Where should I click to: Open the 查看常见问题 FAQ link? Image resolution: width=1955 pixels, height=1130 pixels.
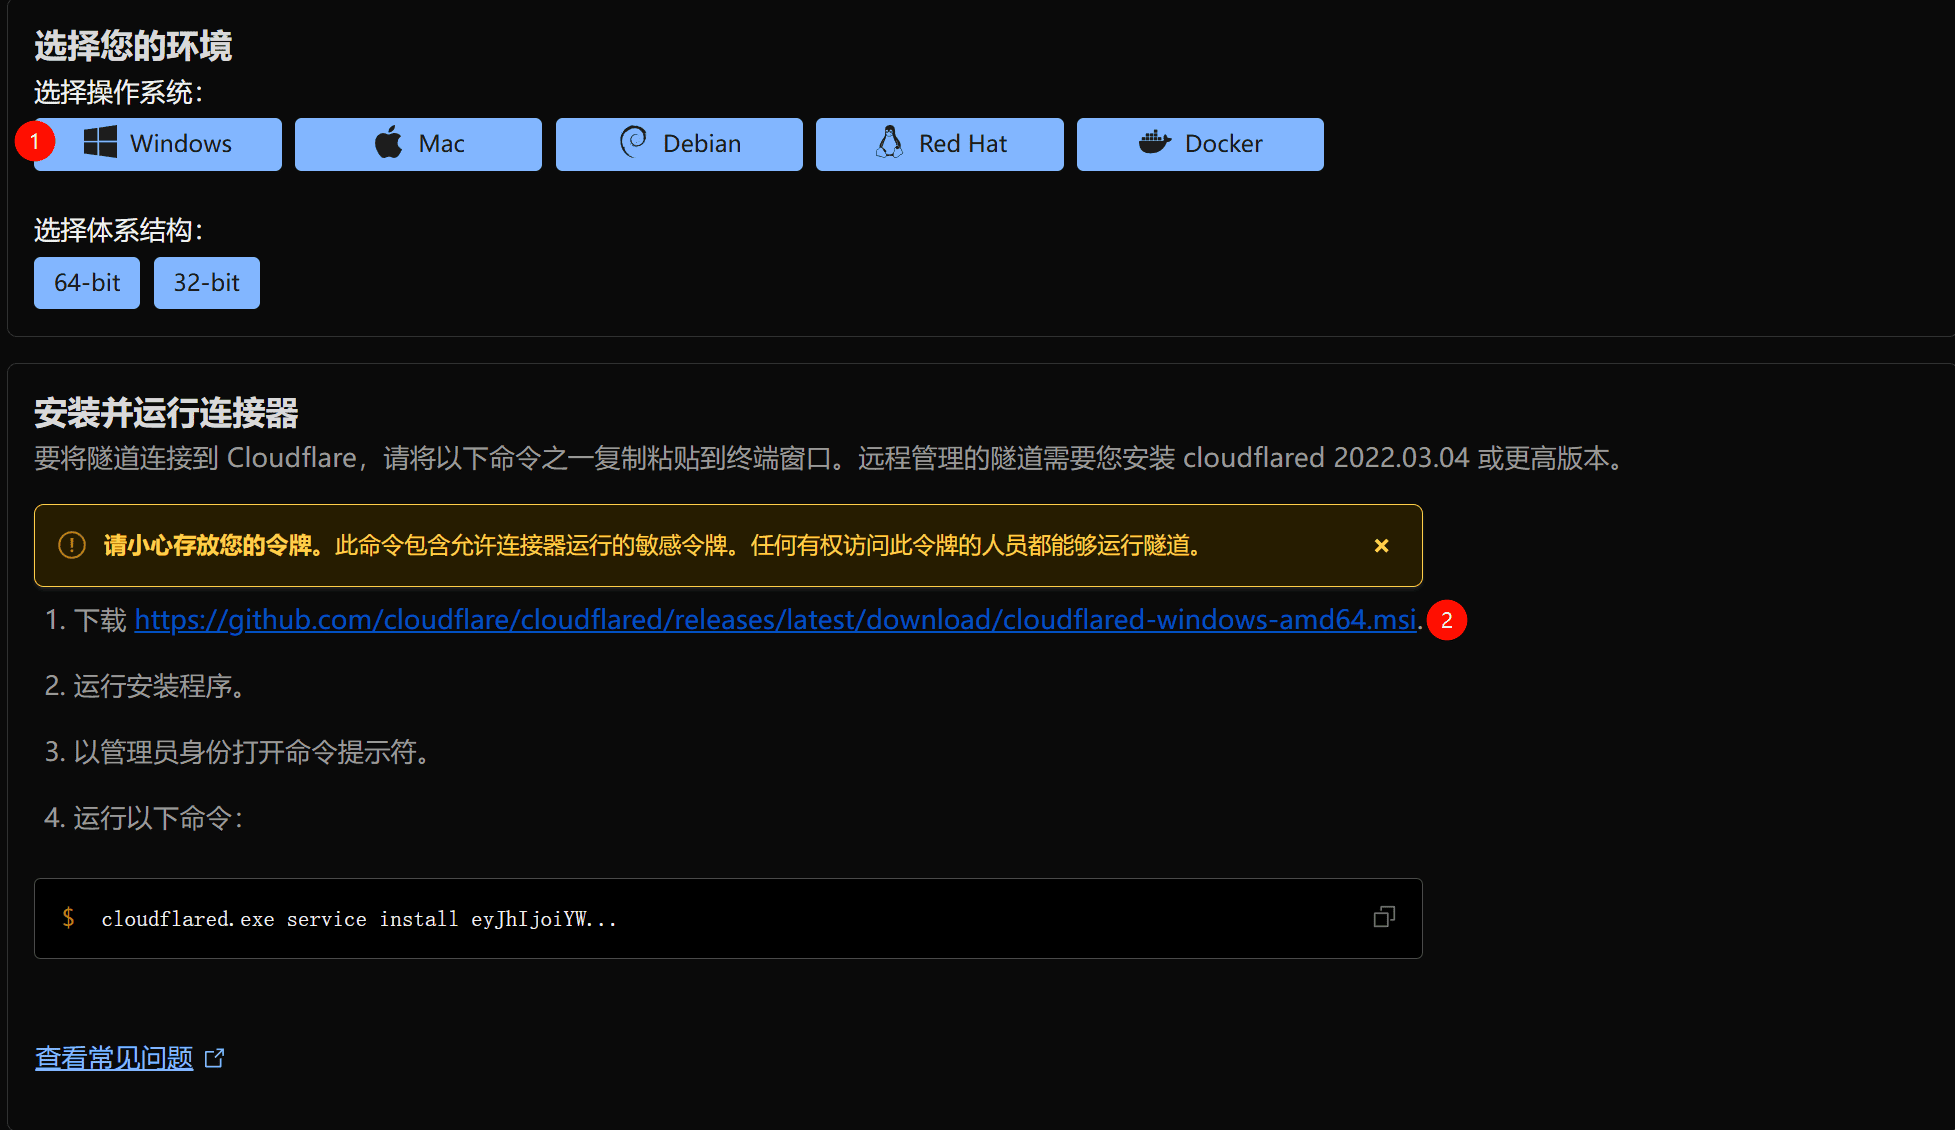(x=114, y=1058)
